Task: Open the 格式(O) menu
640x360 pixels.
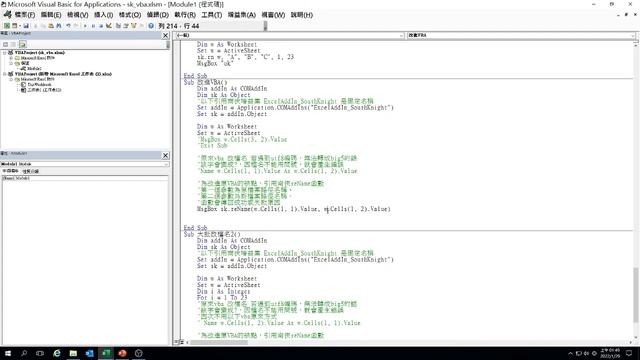Action: pyautogui.click(x=130, y=15)
